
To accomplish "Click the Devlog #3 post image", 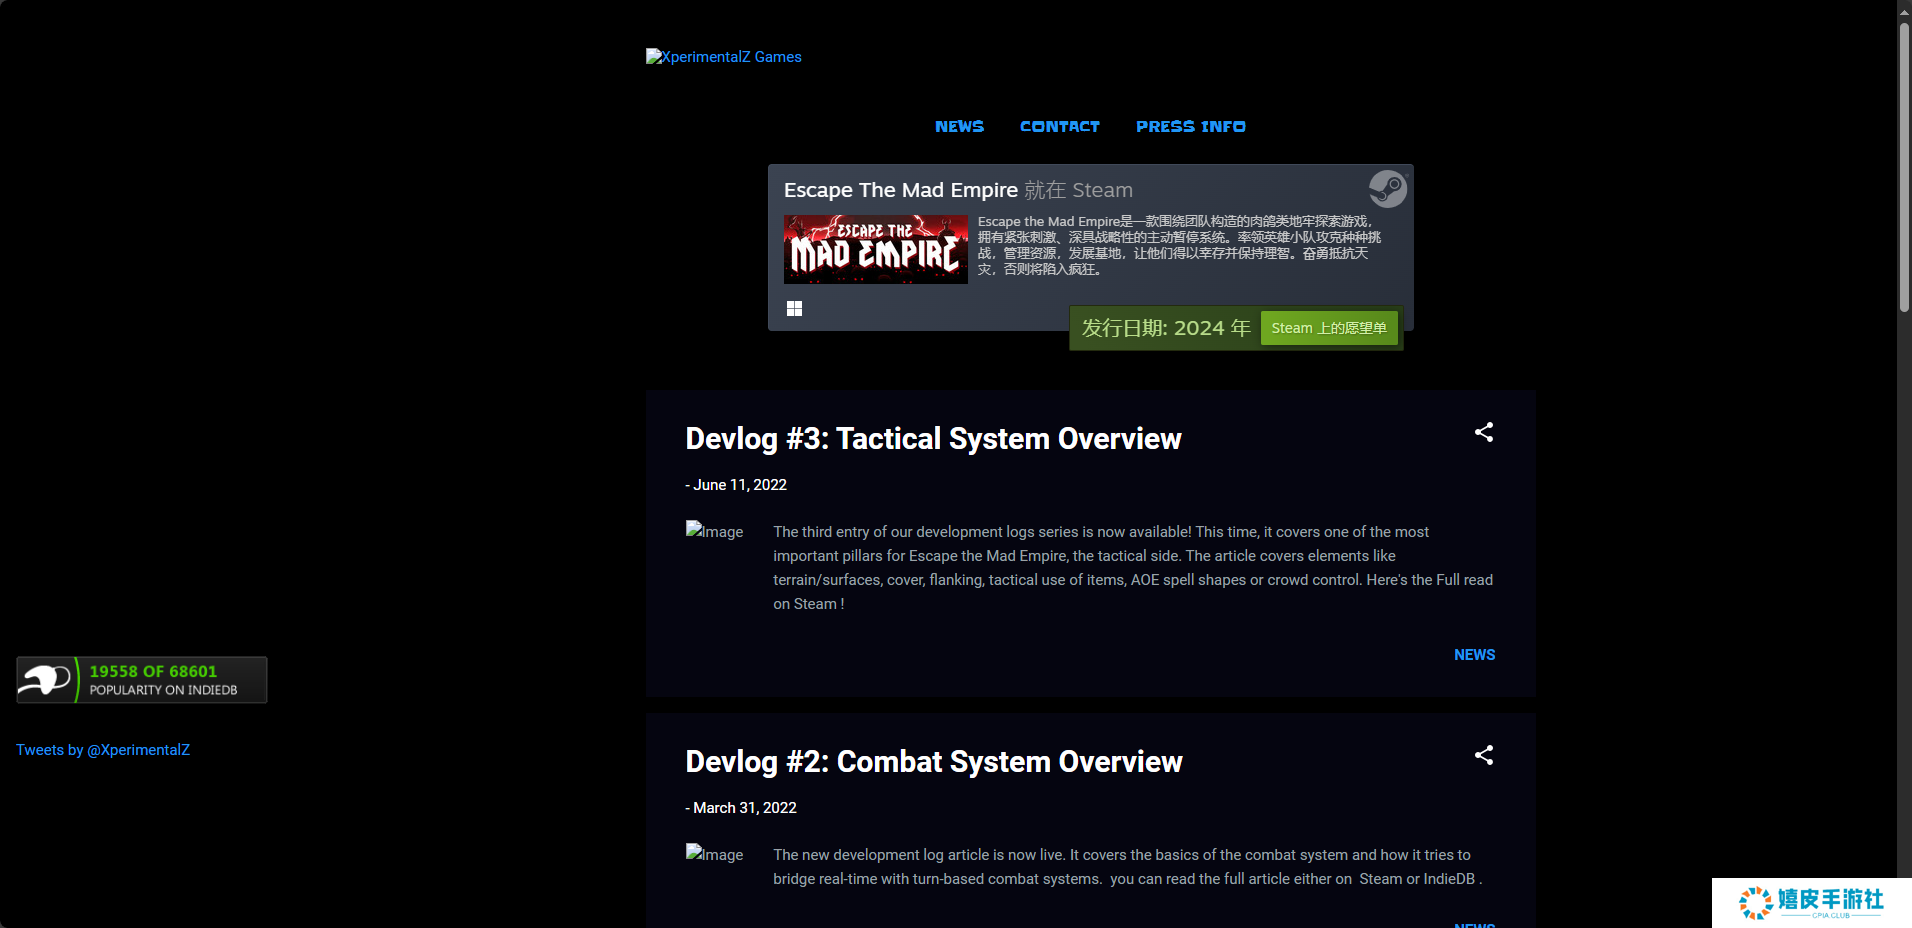I will tap(714, 532).
